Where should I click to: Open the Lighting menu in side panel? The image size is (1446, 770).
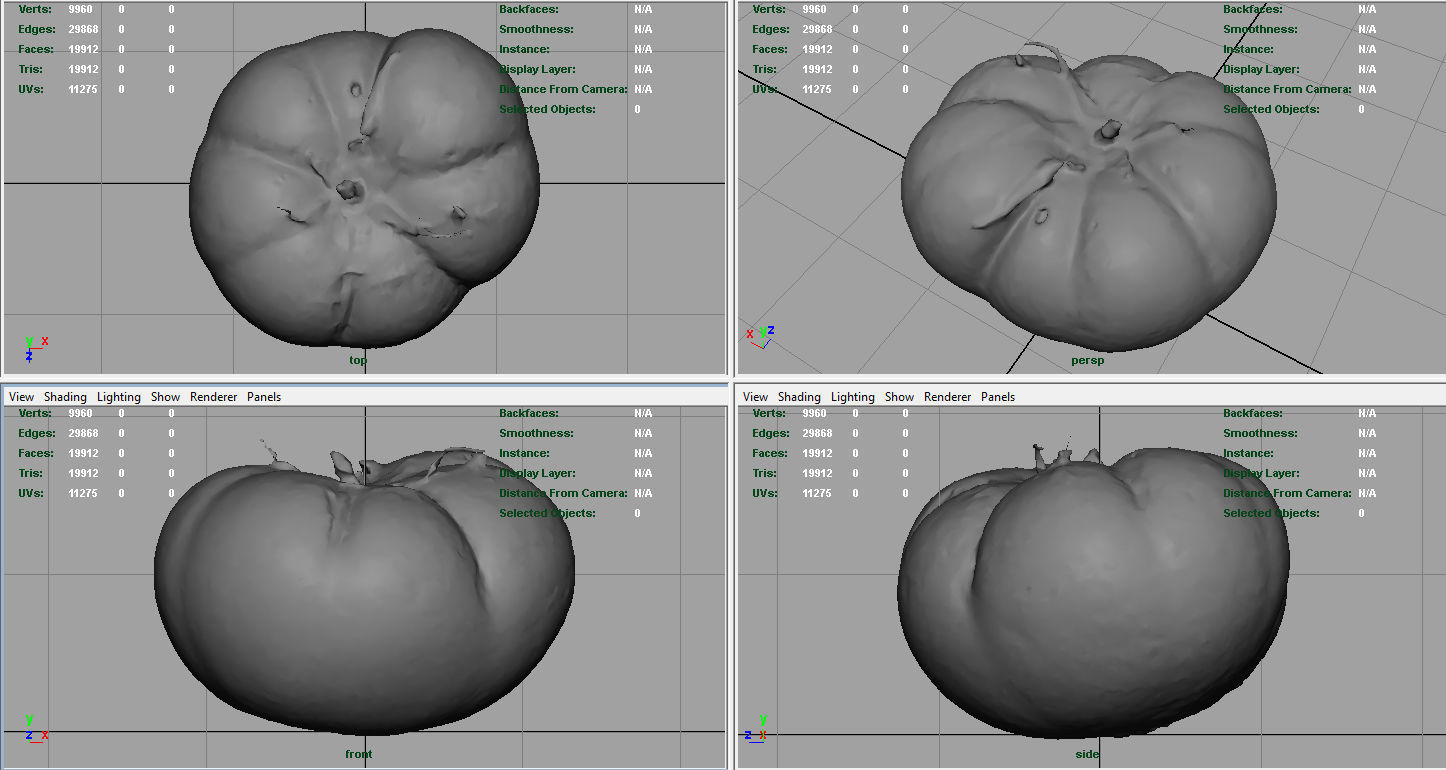point(853,397)
